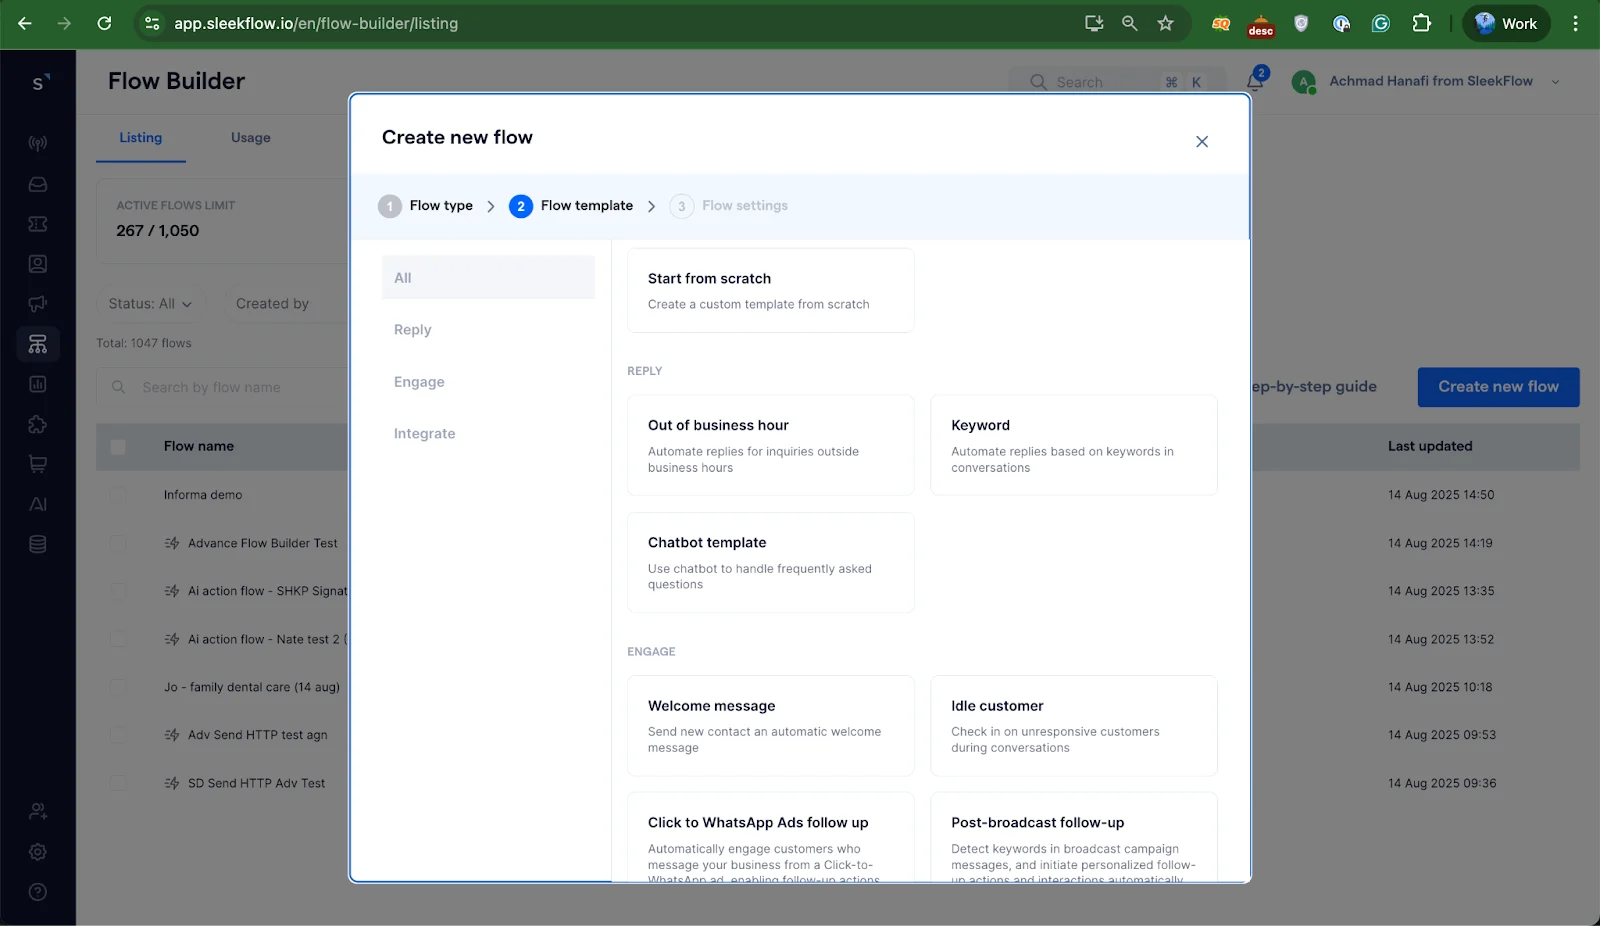Choose the Idle customer template
Image resolution: width=1600 pixels, height=926 pixels.
pyautogui.click(x=1074, y=726)
